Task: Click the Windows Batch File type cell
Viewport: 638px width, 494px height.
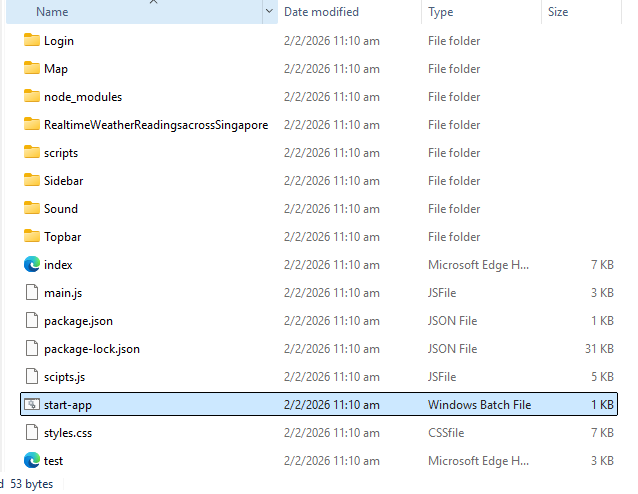Action: [479, 404]
